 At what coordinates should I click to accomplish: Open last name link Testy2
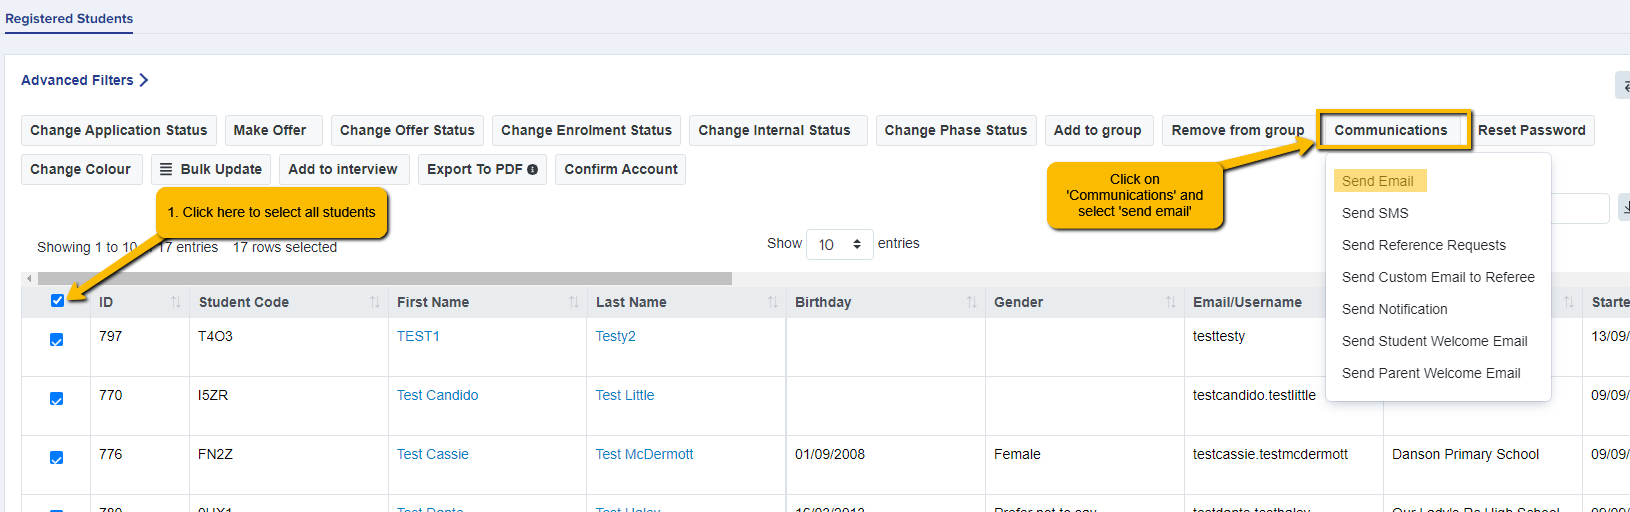tap(616, 336)
